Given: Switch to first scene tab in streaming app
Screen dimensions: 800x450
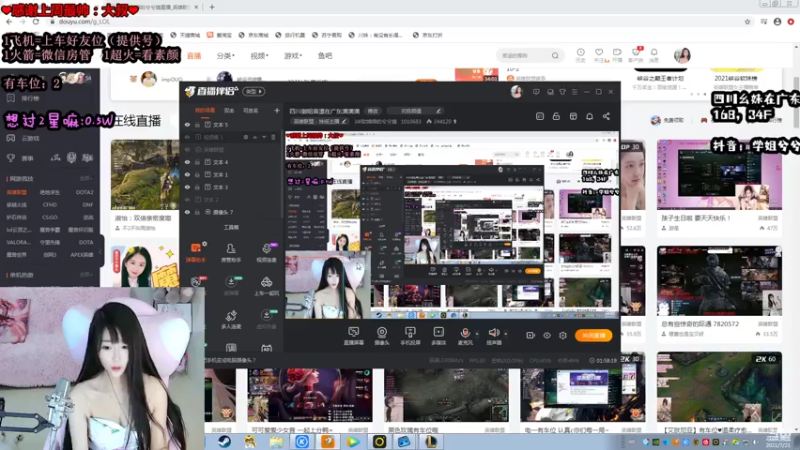Looking at the screenshot, I should point(205,110).
